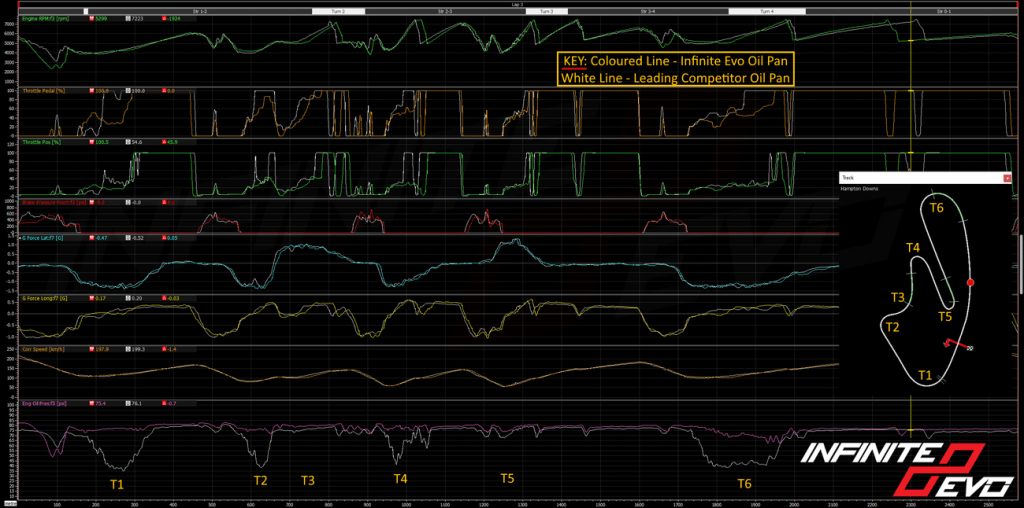Click the red start/finish flag marker on track map
Screen dimensions: 1024x508
point(956,346)
